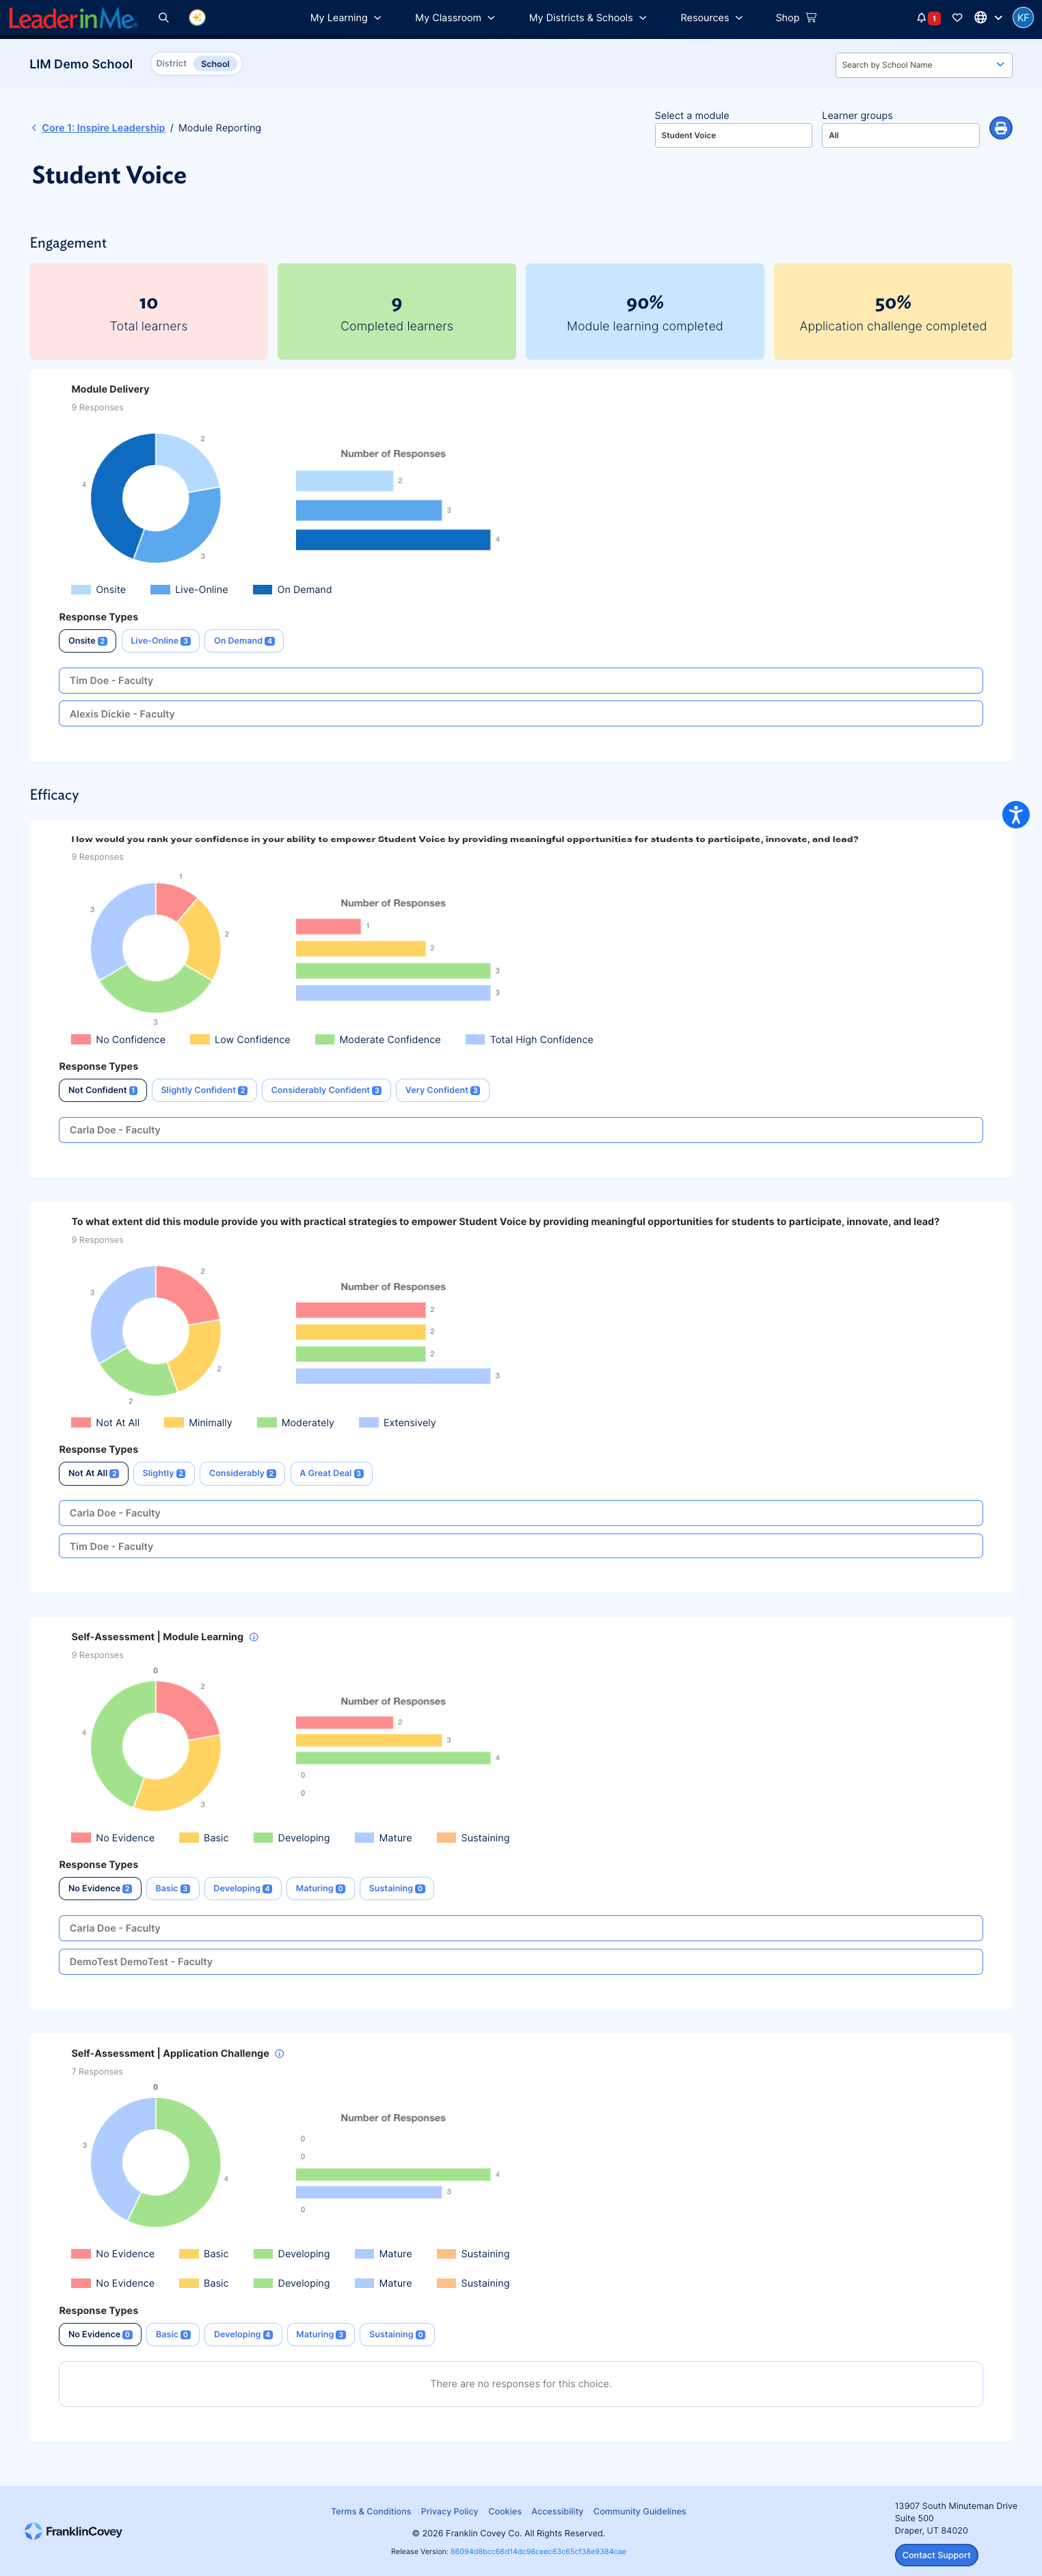1042x2576 pixels.
Task: Expand My Classroom menu
Action: pos(455,17)
